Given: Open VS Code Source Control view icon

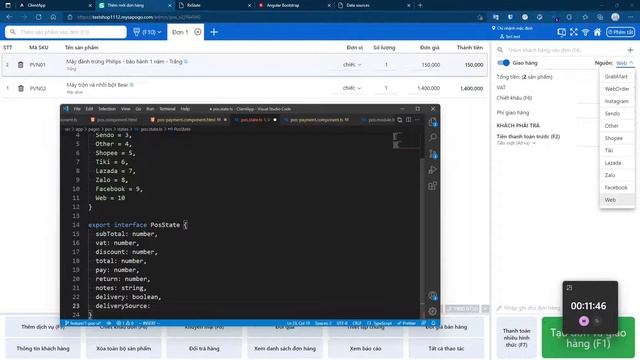Looking at the screenshot, I should click(x=433, y=154).
